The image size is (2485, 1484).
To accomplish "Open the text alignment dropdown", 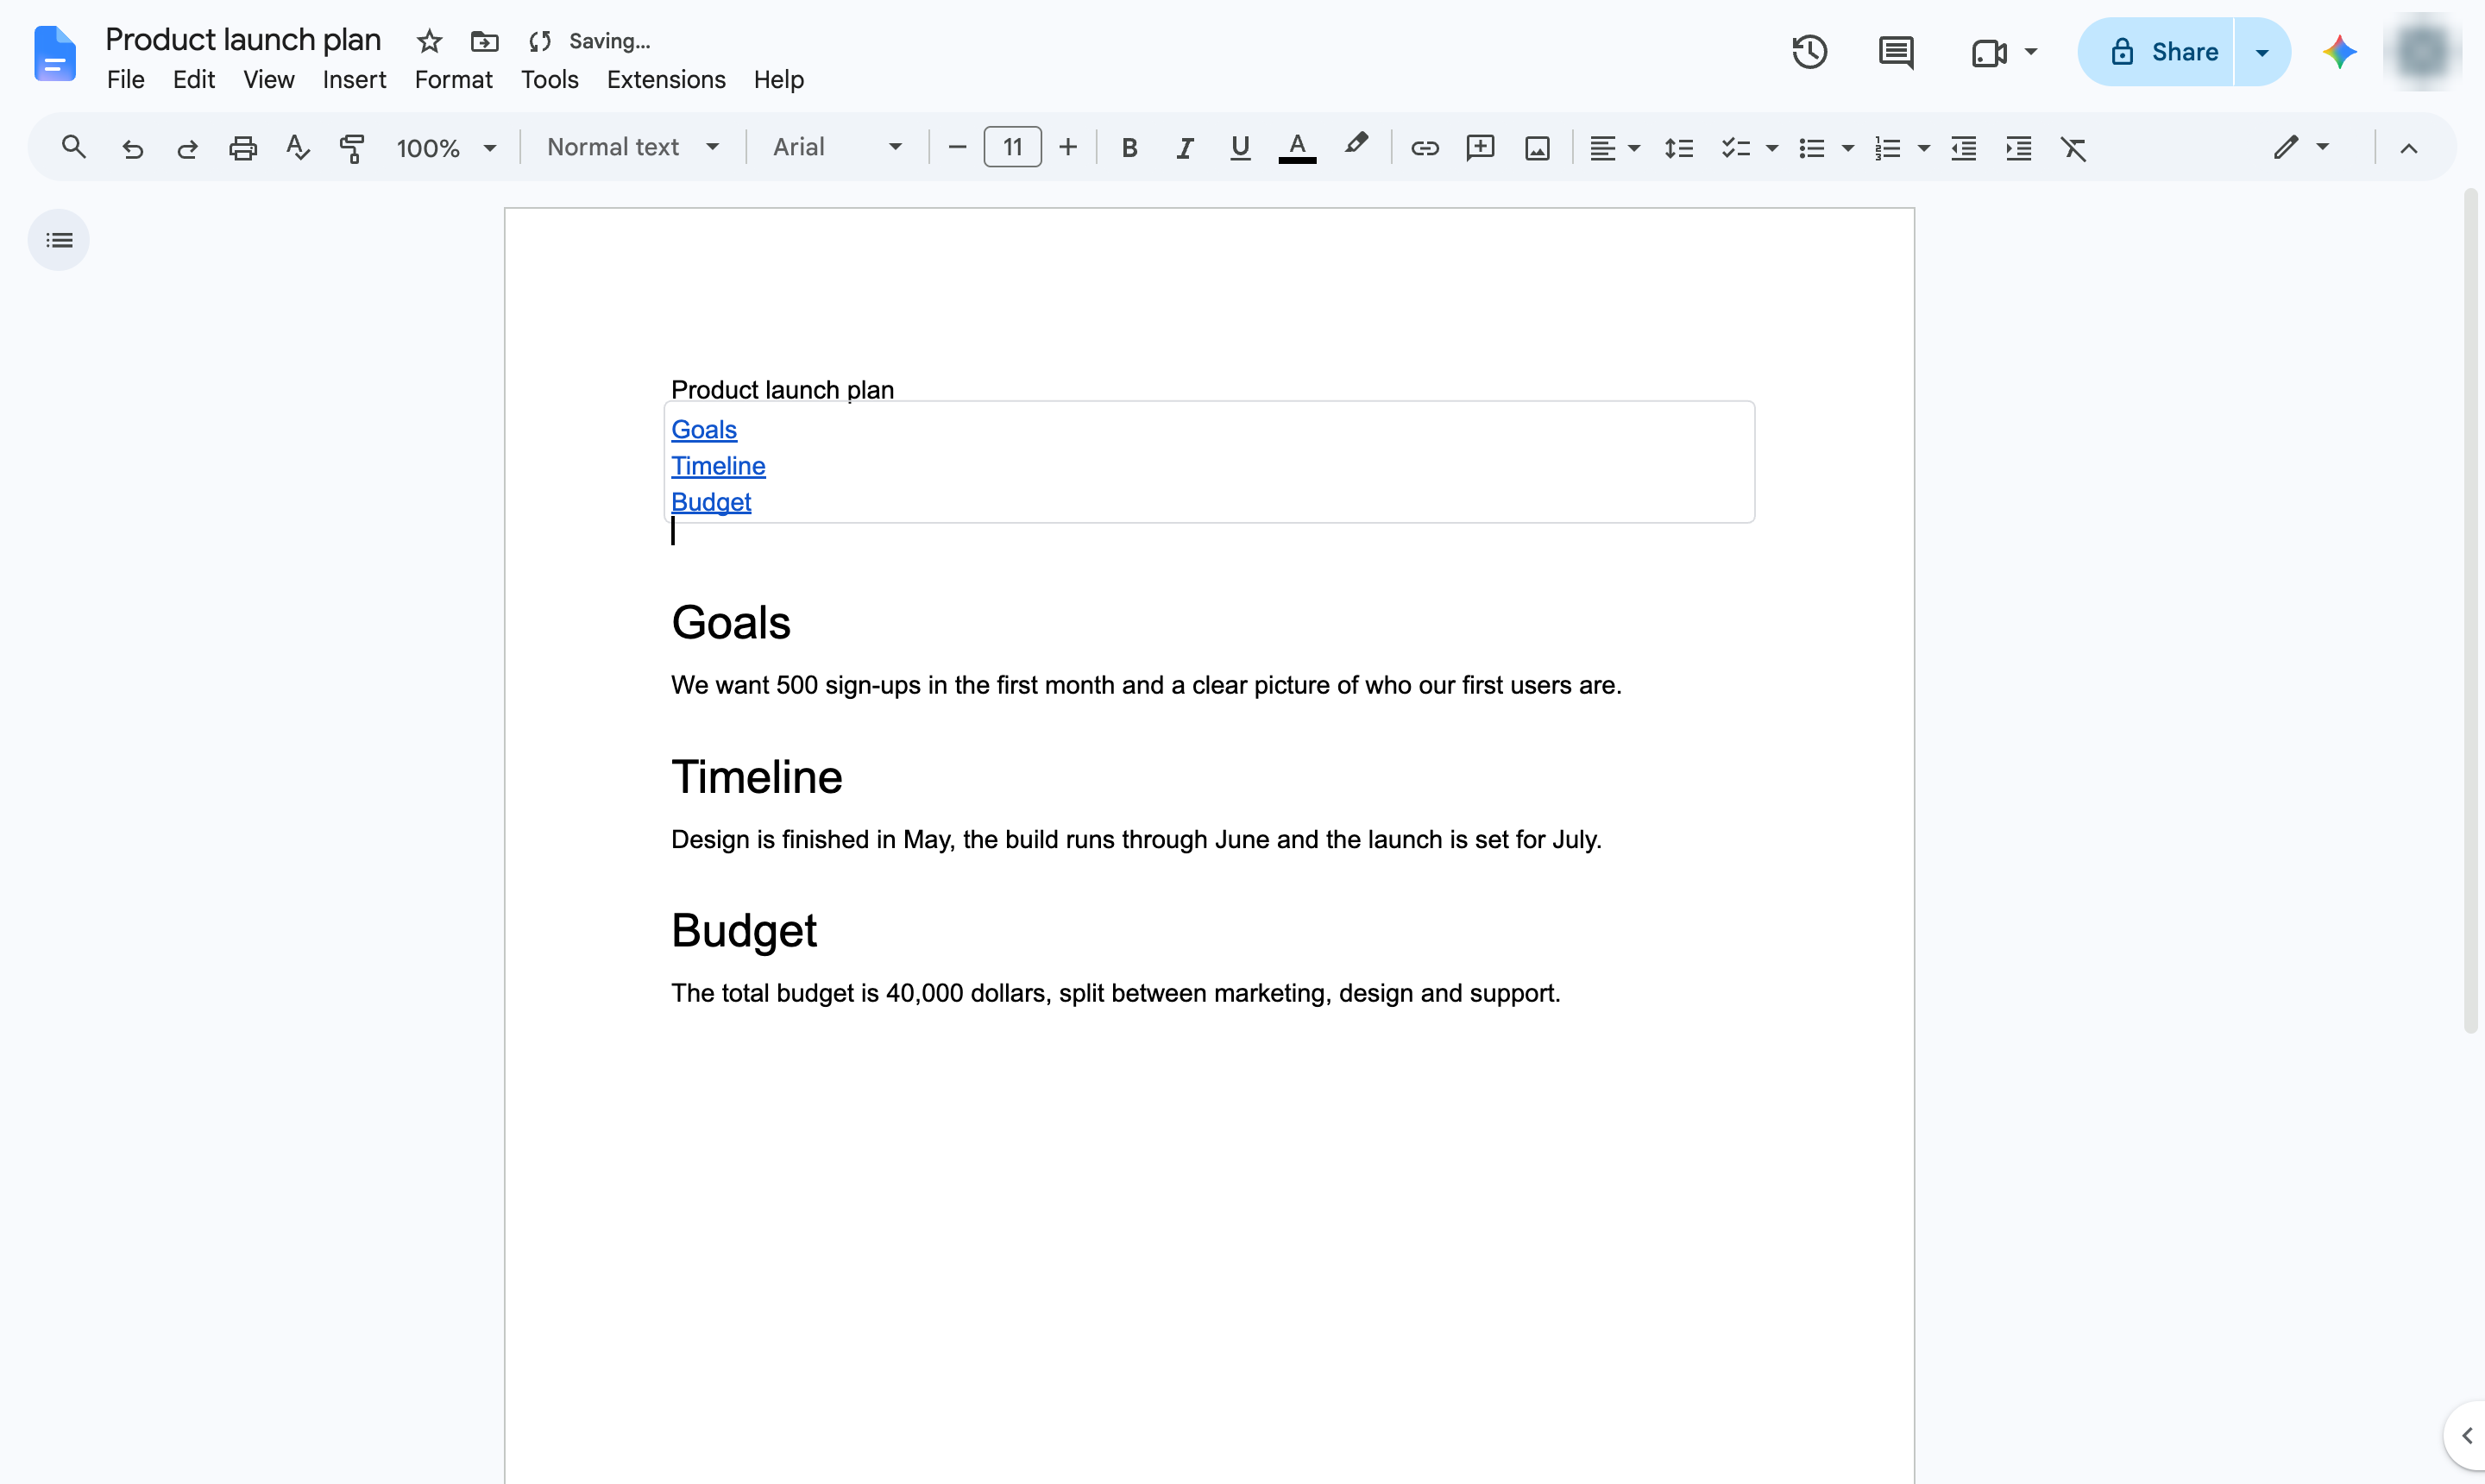I will coord(1614,148).
